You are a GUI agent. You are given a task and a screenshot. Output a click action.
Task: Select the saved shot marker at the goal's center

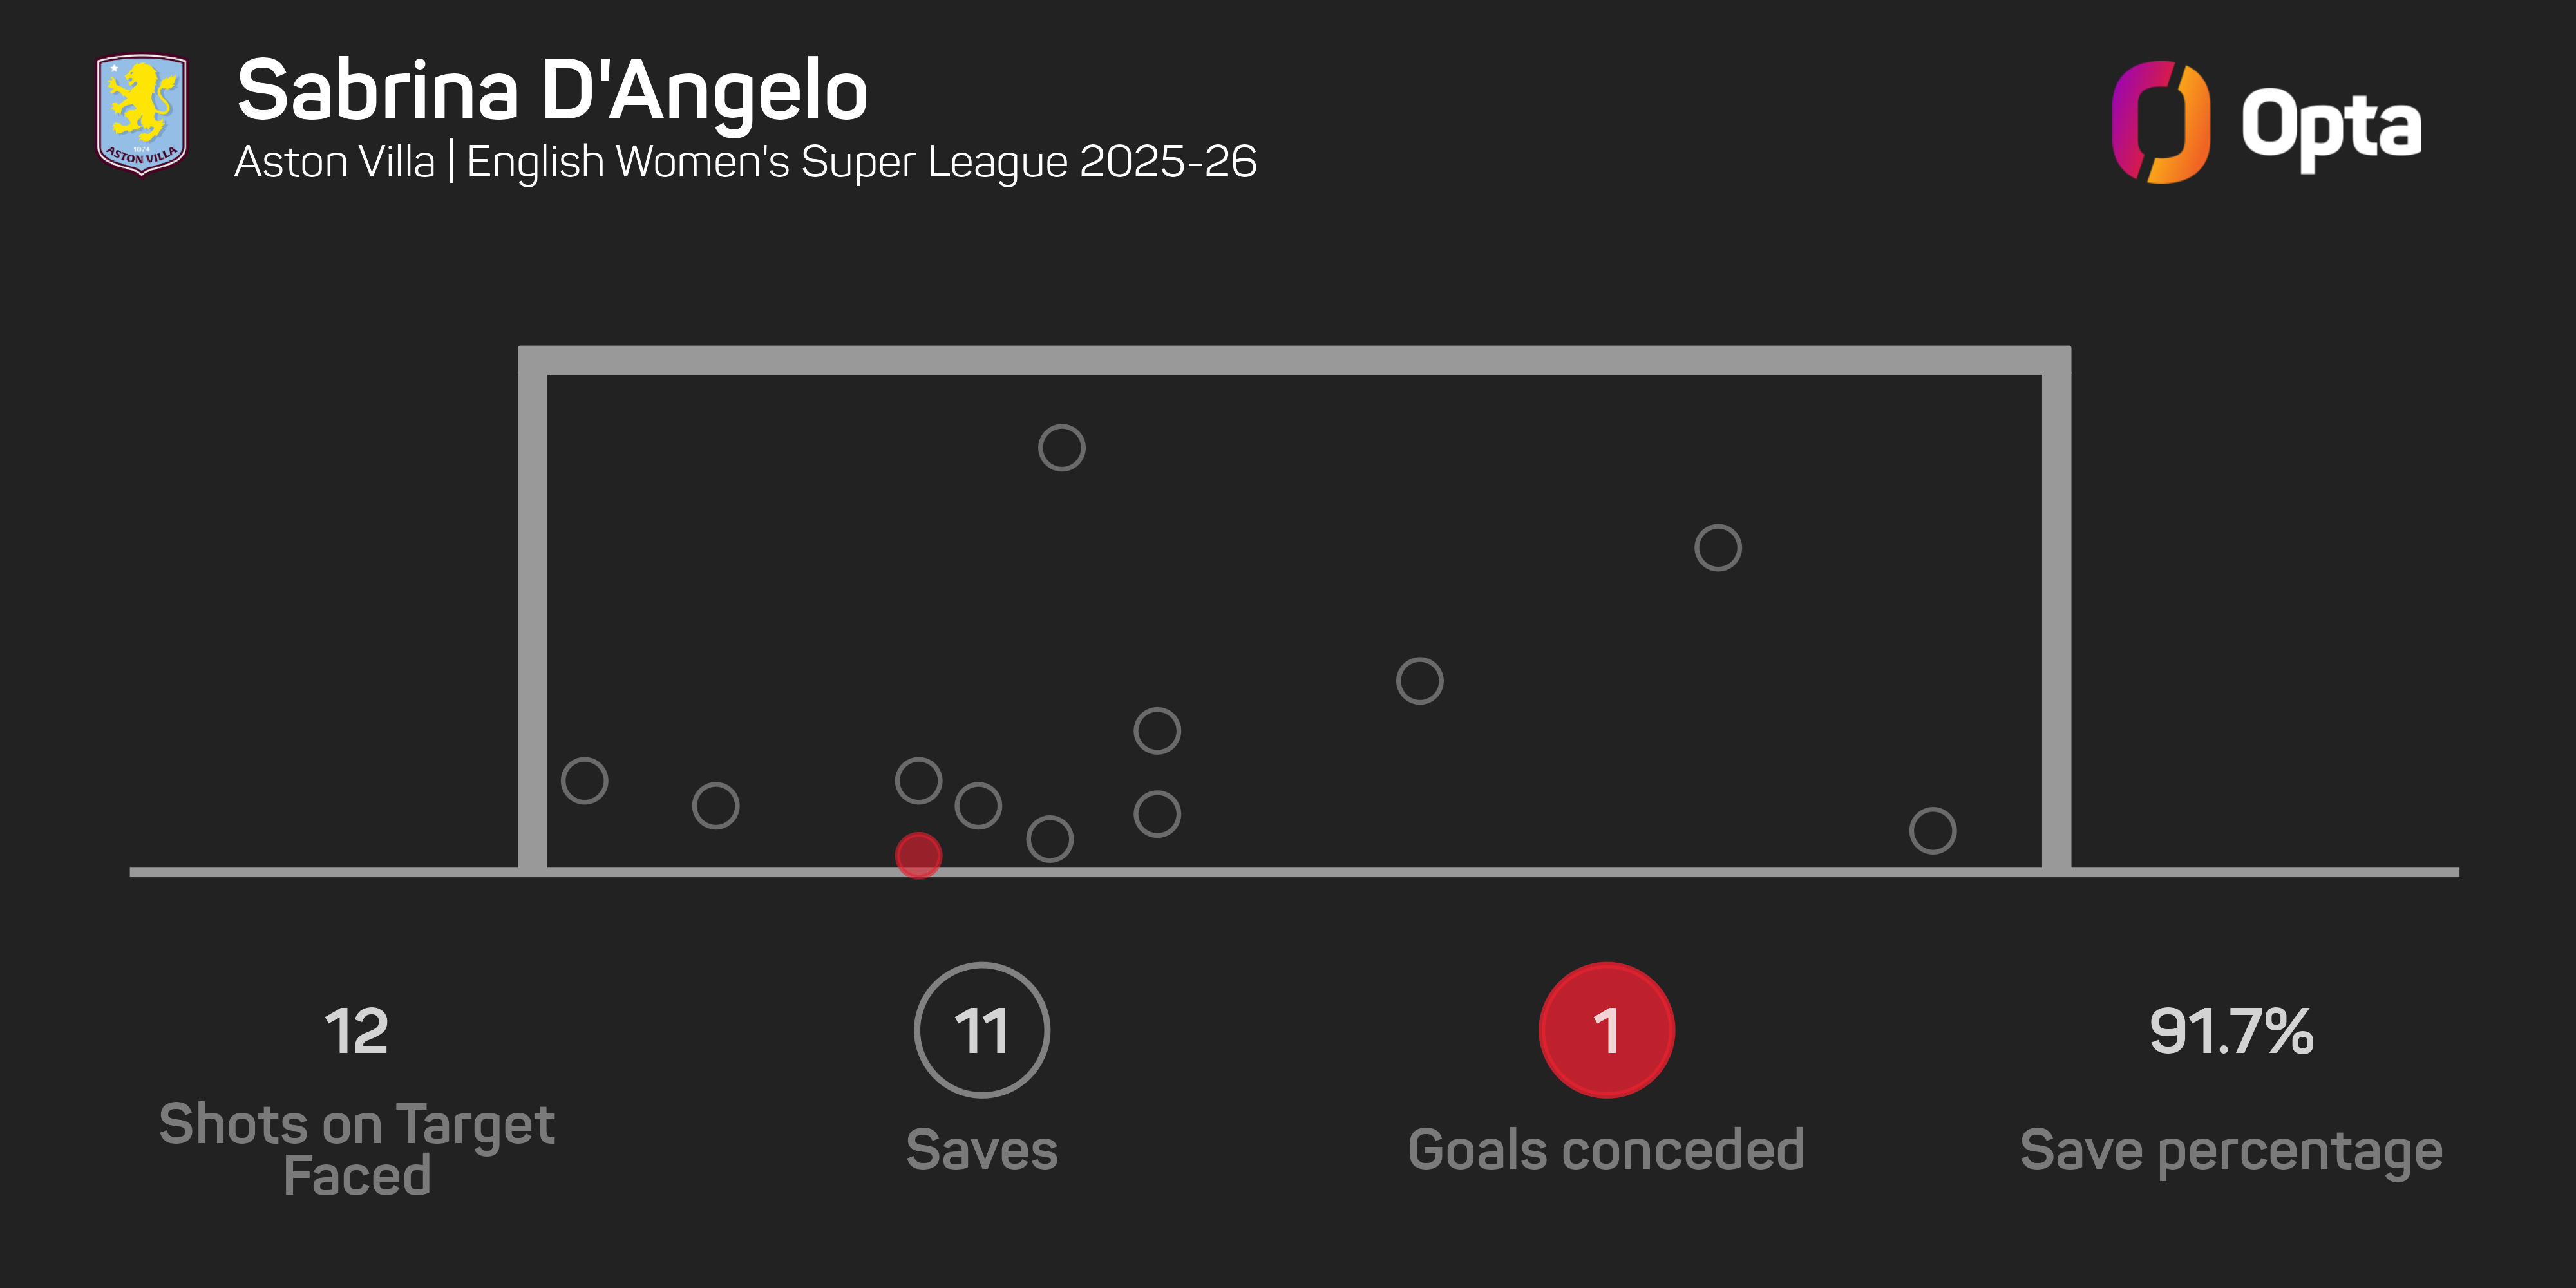tap(1419, 681)
